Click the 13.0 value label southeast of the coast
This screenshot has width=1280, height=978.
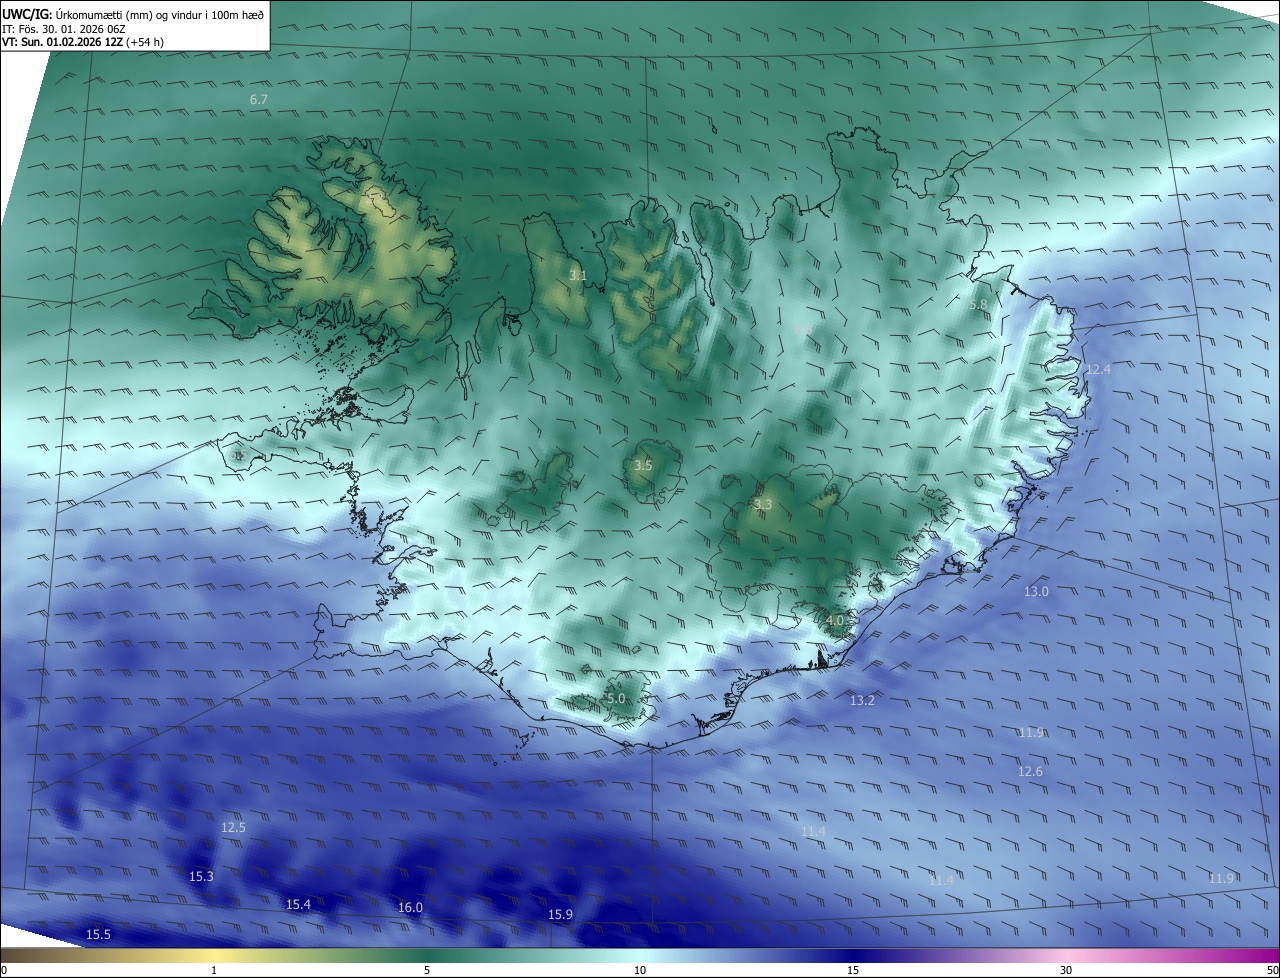(x=1036, y=592)
